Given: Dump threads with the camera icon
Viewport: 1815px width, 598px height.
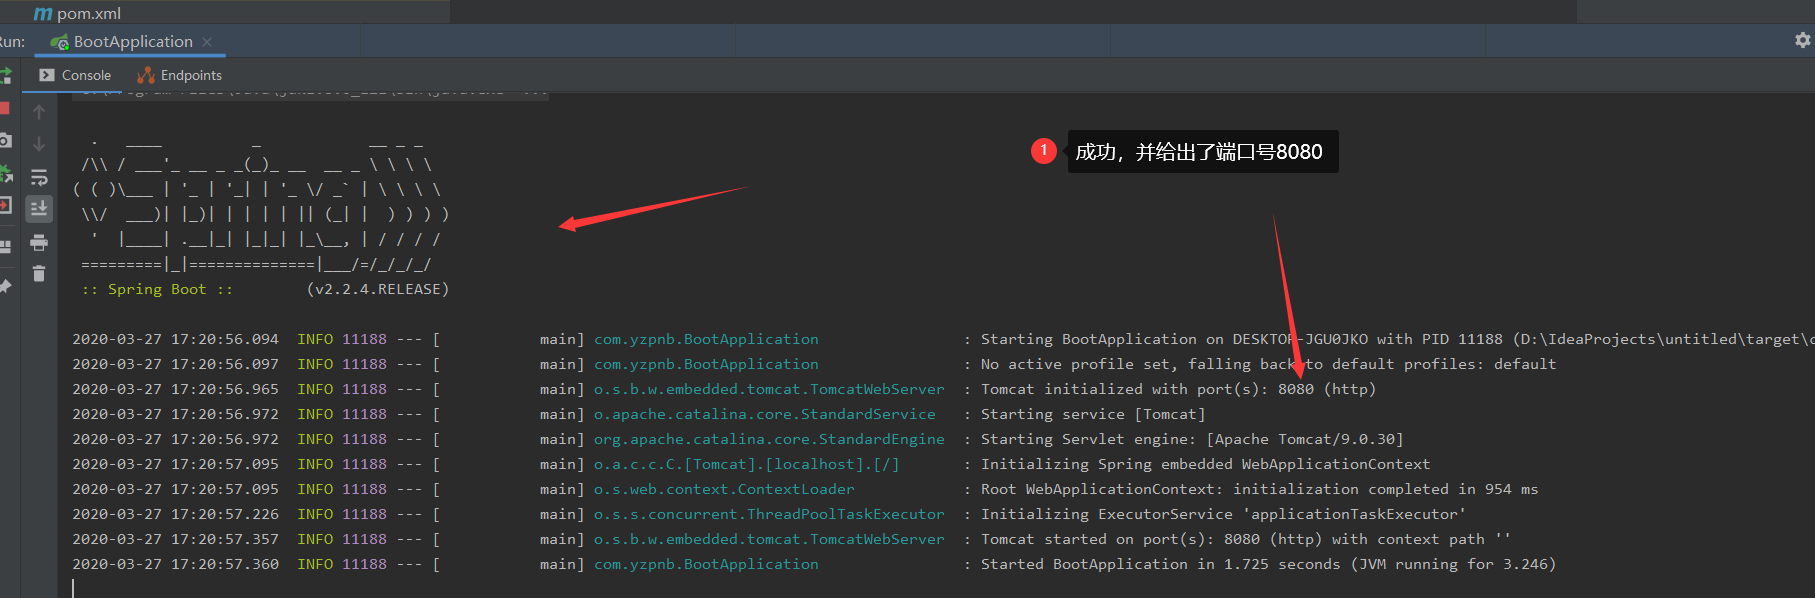Looking at the screenshot, I should point(5,140).
